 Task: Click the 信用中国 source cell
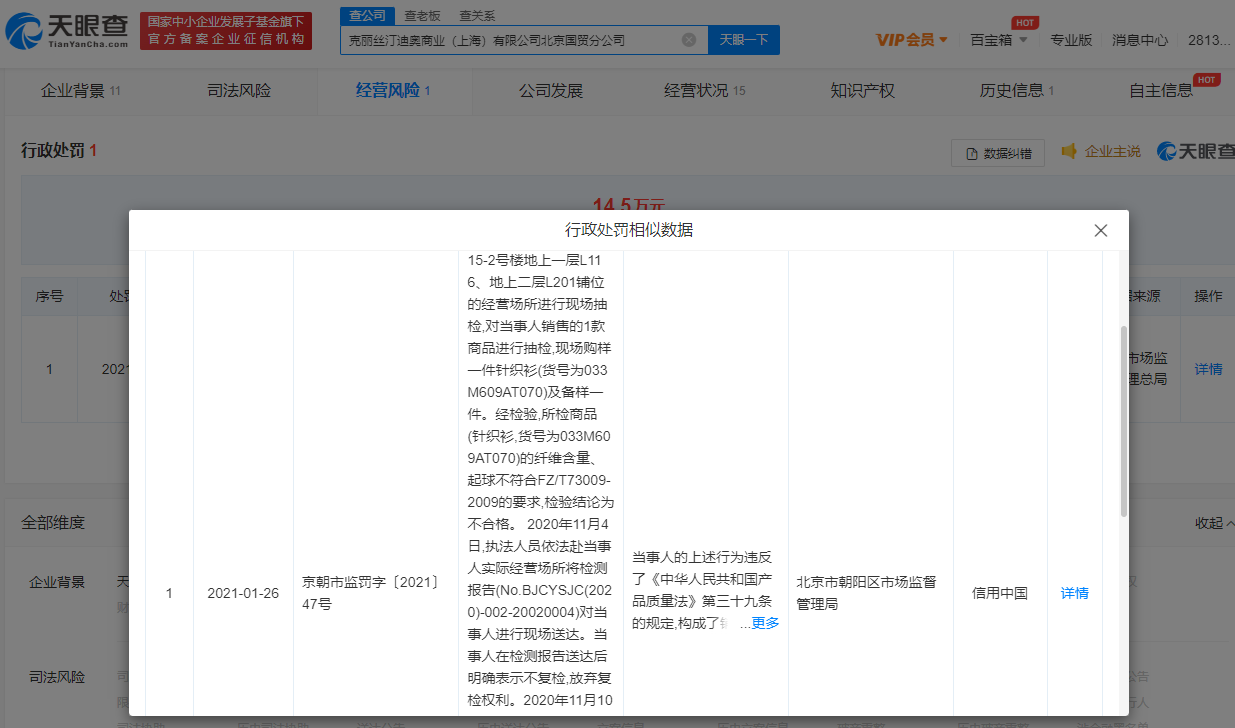tap(1000, 593)
